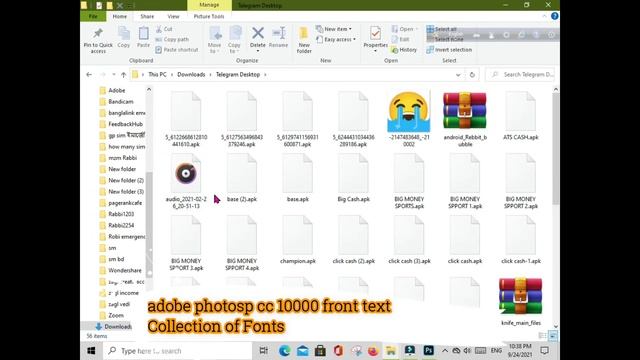Click Select all
This screenshot has height=360, width=640.
442,29
